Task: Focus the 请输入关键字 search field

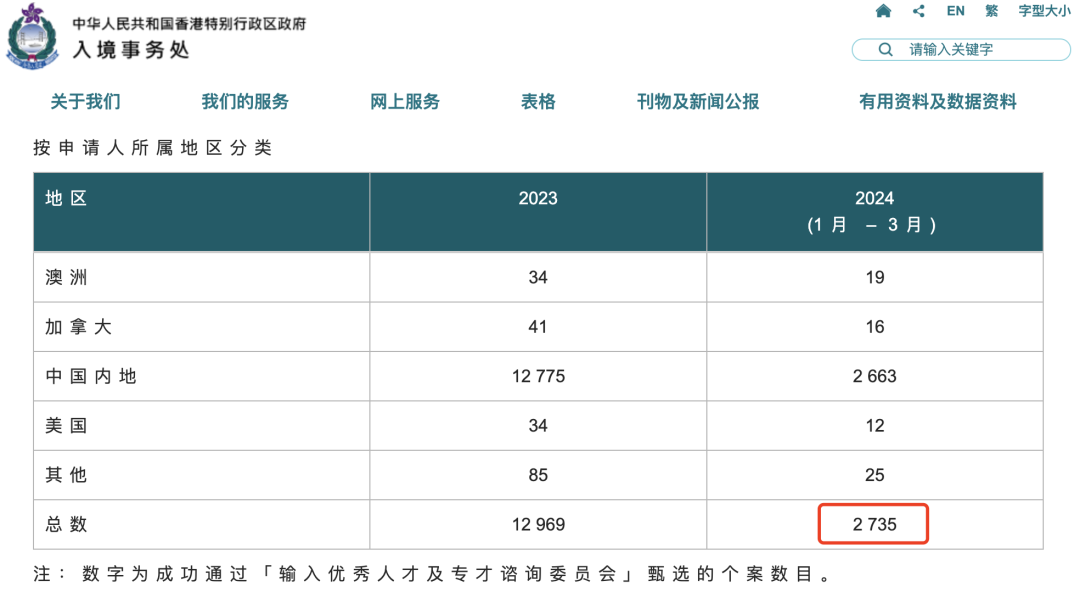Action: point(962,50)
